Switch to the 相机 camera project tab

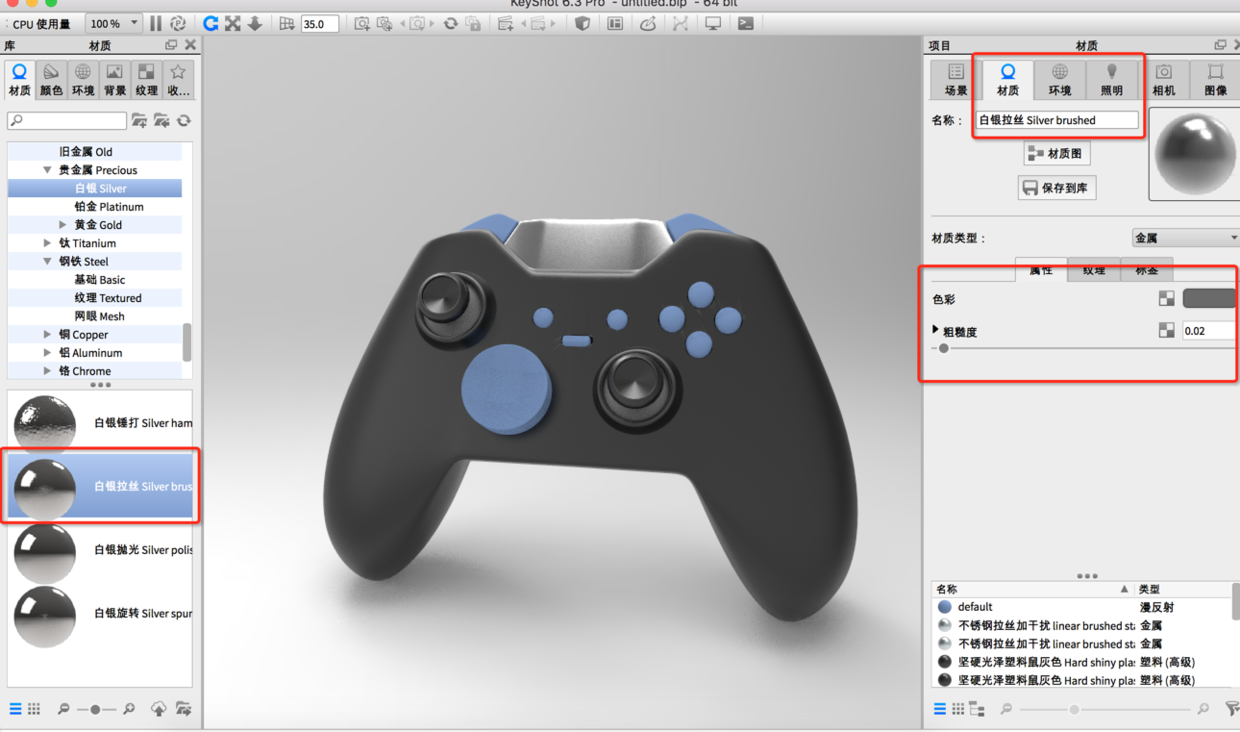click(1164, 80)
